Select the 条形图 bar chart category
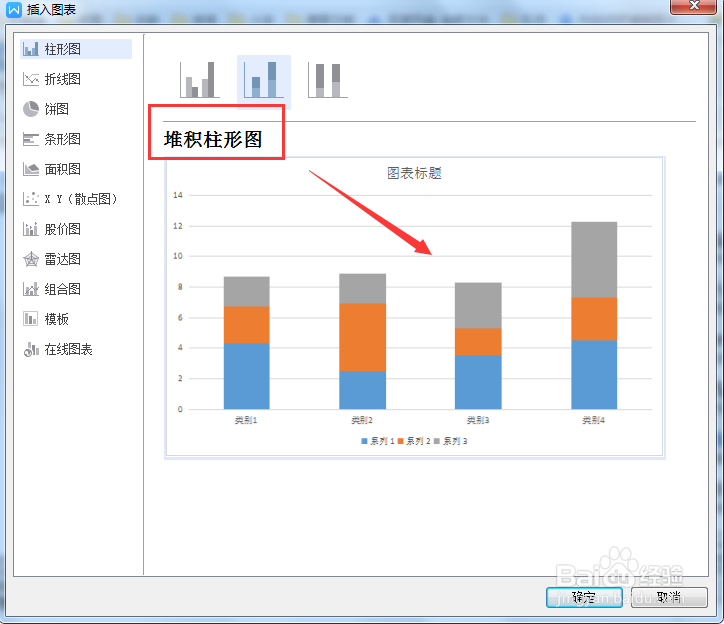 pos(52,139)
